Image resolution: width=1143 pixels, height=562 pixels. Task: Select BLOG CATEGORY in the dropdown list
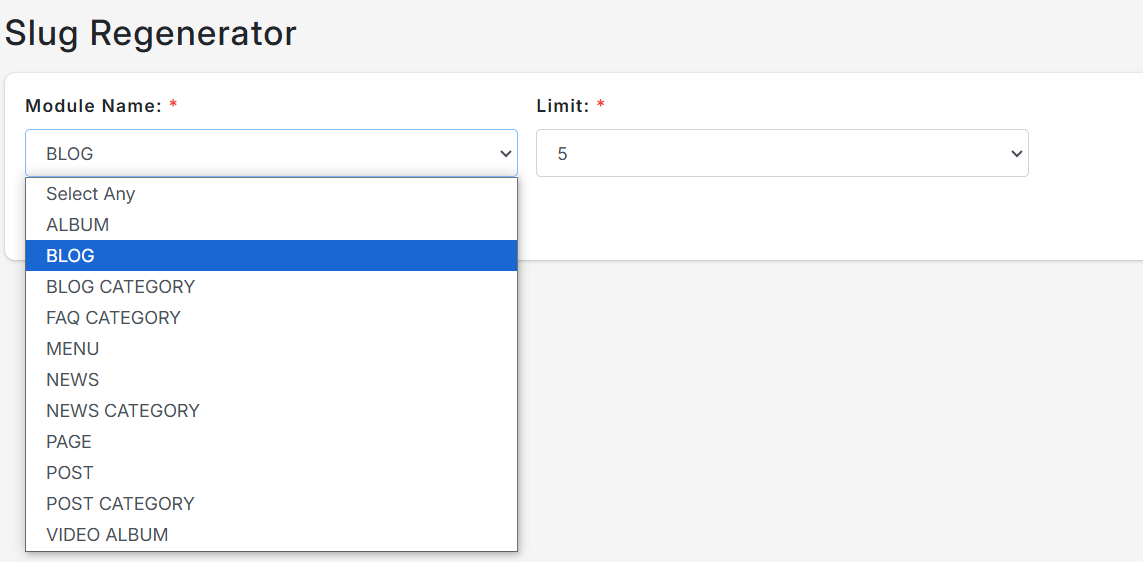[x=271, y=286]
